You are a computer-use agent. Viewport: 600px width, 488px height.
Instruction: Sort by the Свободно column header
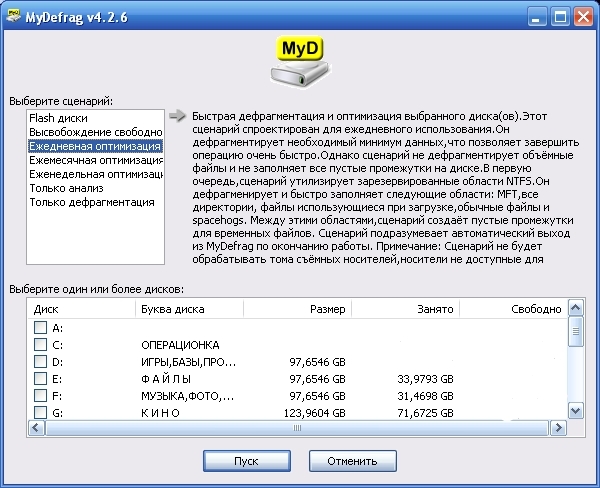pyautogui.click(x=514, y=309)
